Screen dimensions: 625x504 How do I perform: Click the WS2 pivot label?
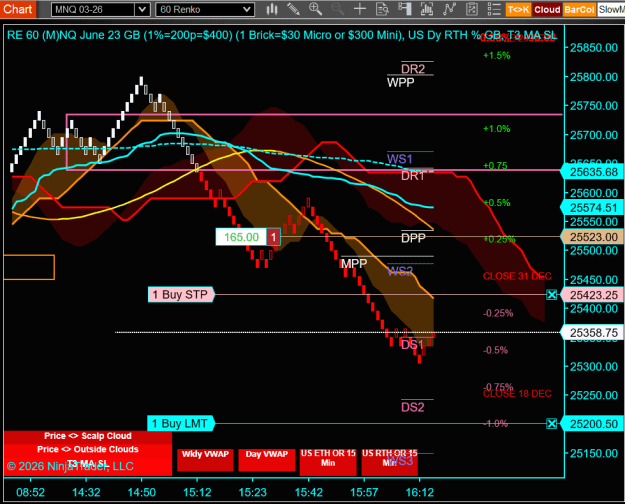point(400,272)
